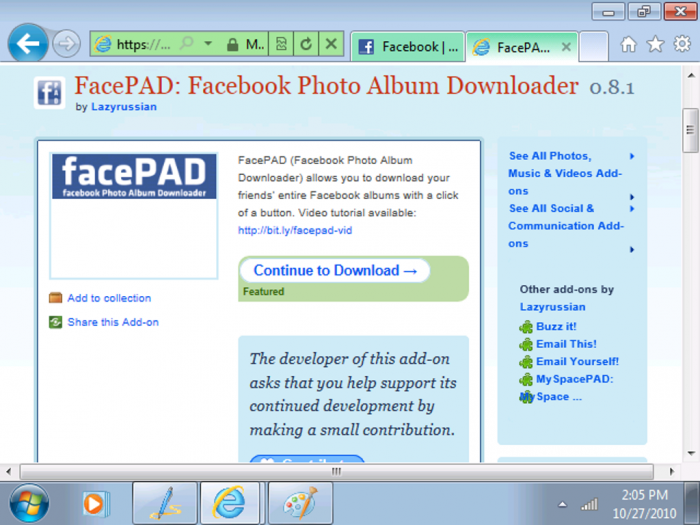Viewport: 700px width, 525px height.
Task: Open See All Photos, Music & Videos Add-ons
Action: point(565,173)
